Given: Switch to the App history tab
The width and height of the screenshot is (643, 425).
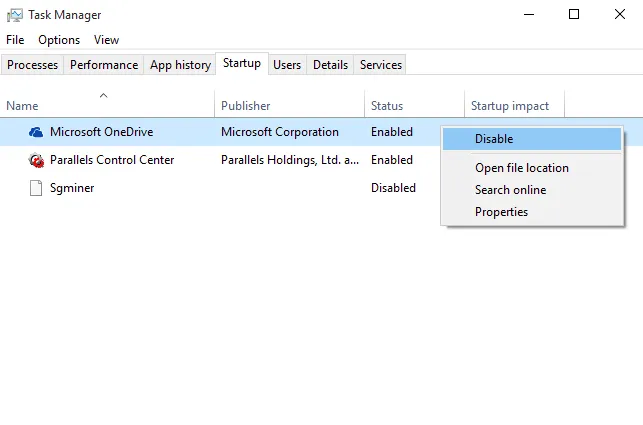Looking at the screenshot, I should (180, 65).
